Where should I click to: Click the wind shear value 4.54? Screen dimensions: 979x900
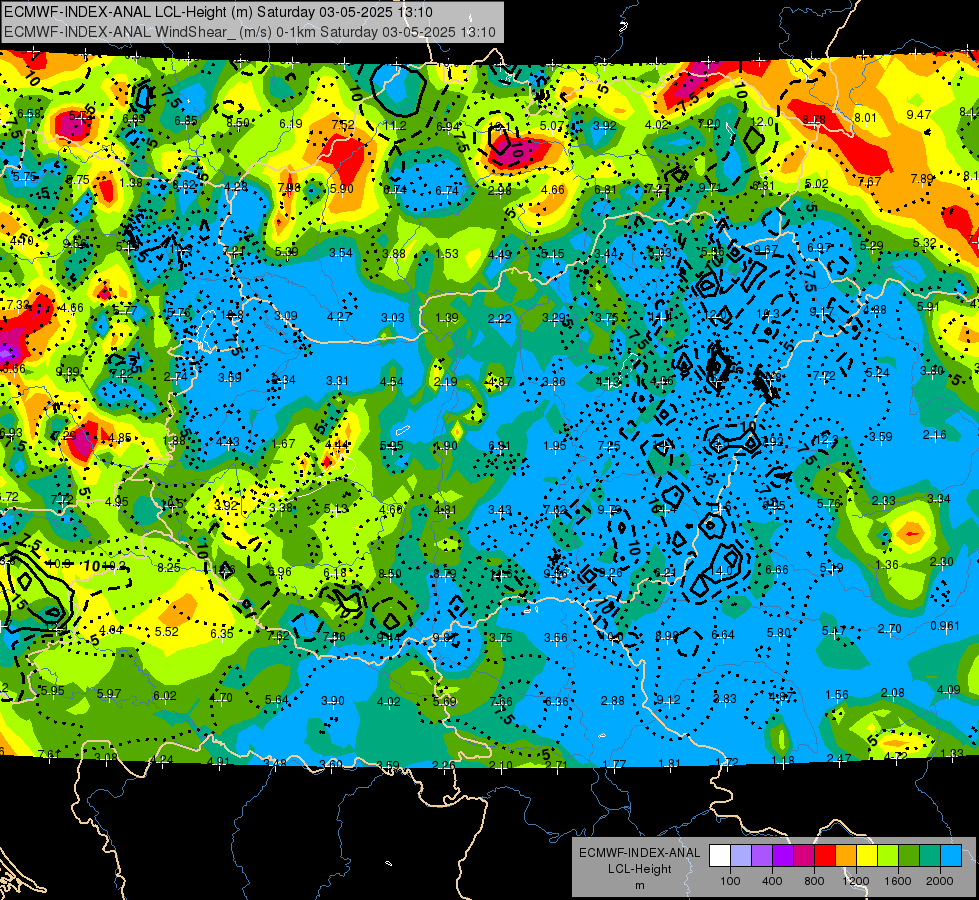pos(391,382)
